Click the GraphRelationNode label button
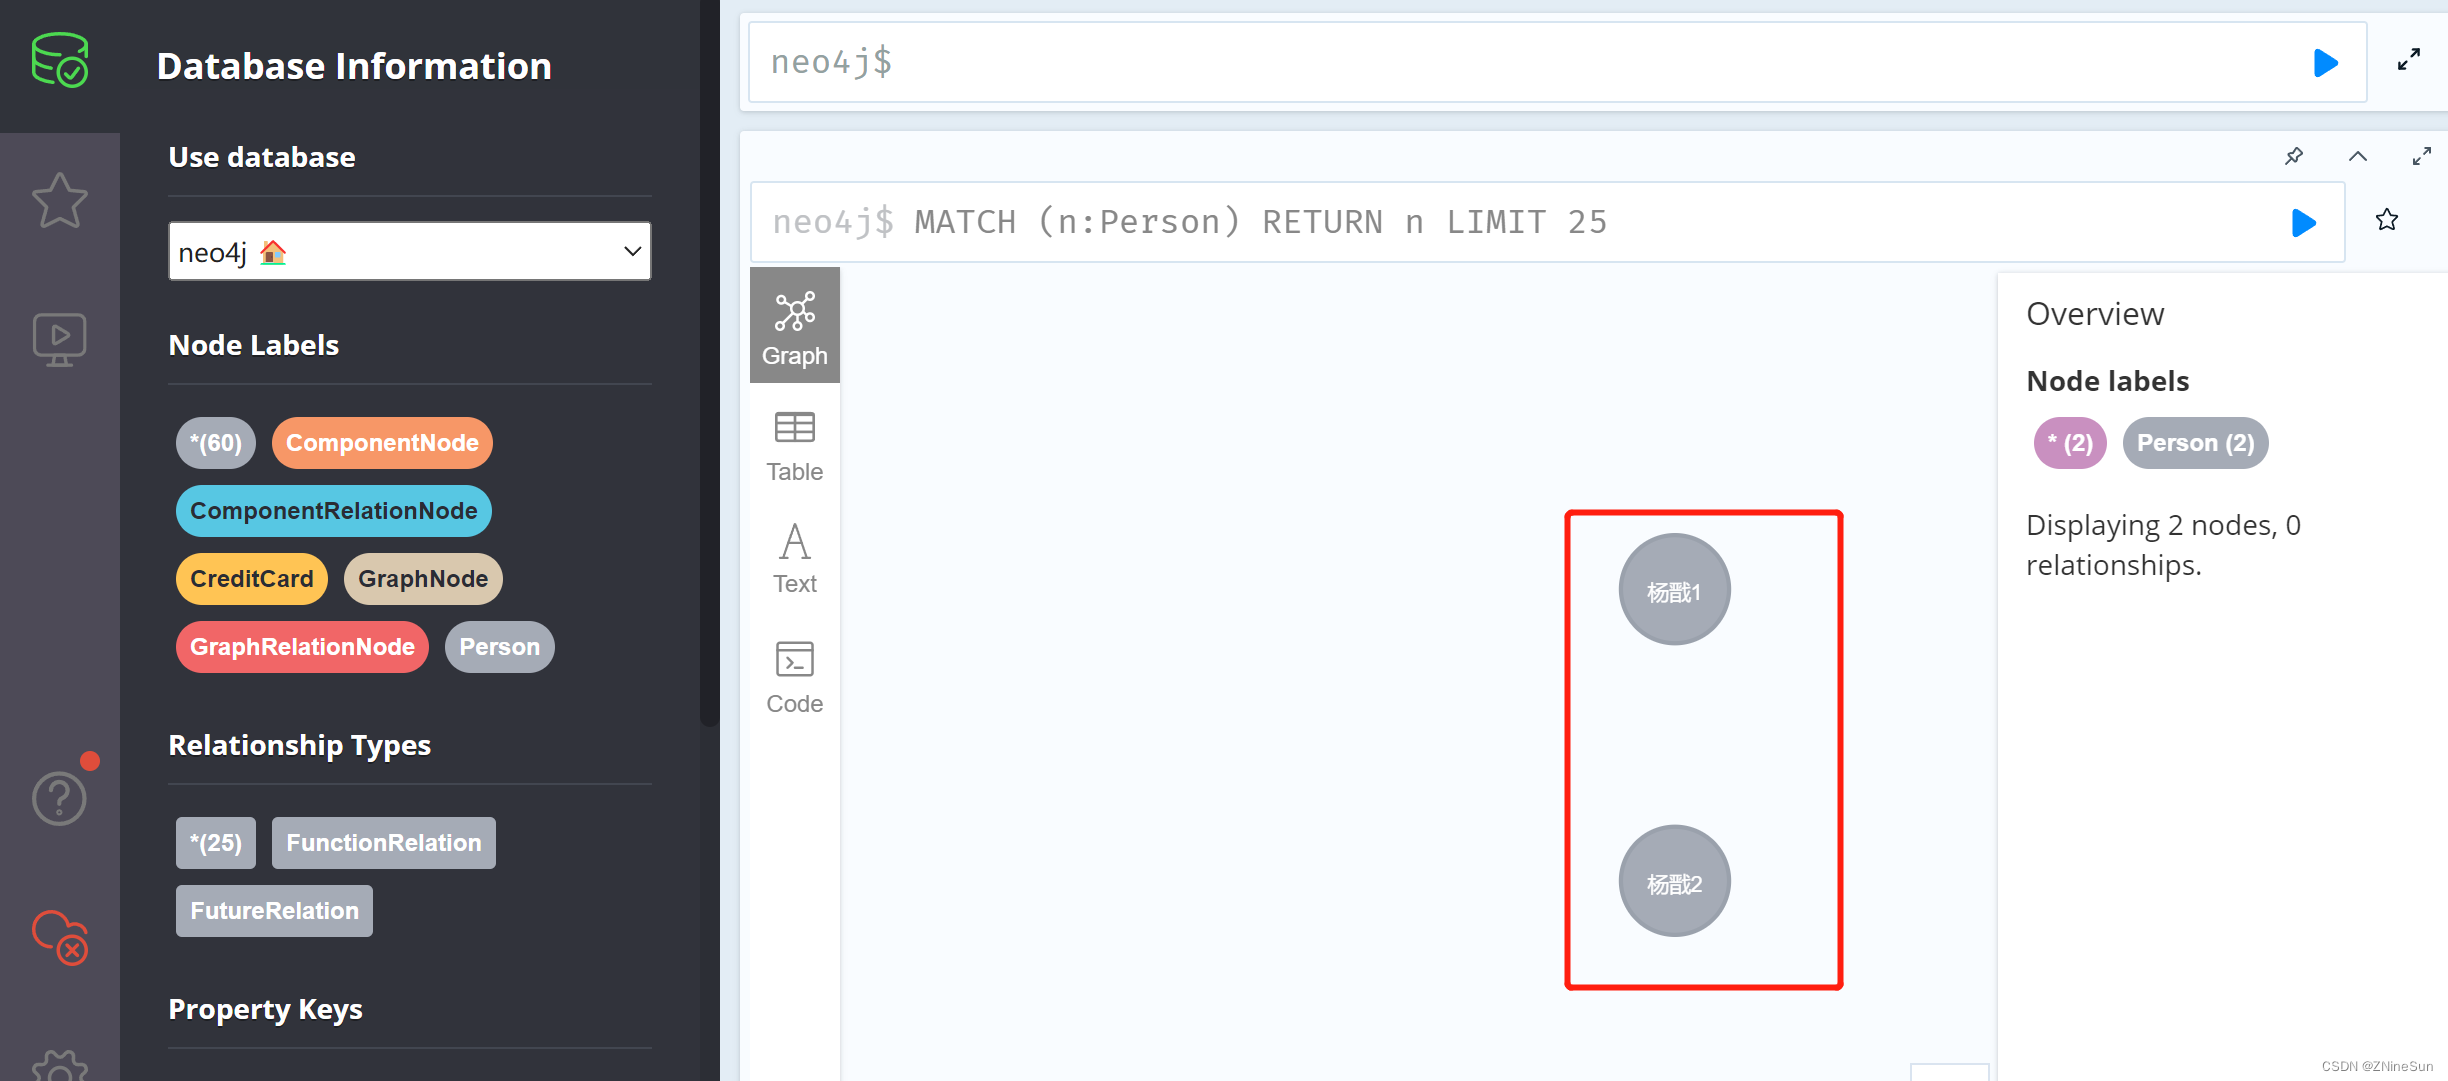The width and height of the screenshot is (2448, 1081). (301, 645)
